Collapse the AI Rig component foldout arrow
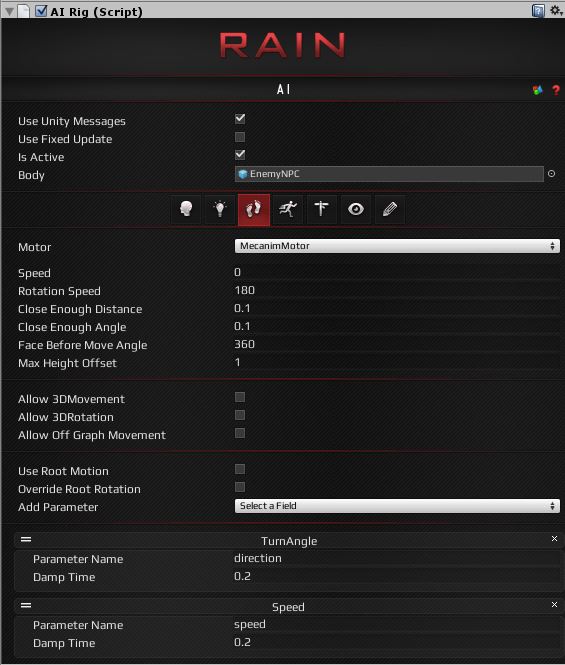Screen dimensions: 565x665 click(9, 11)
